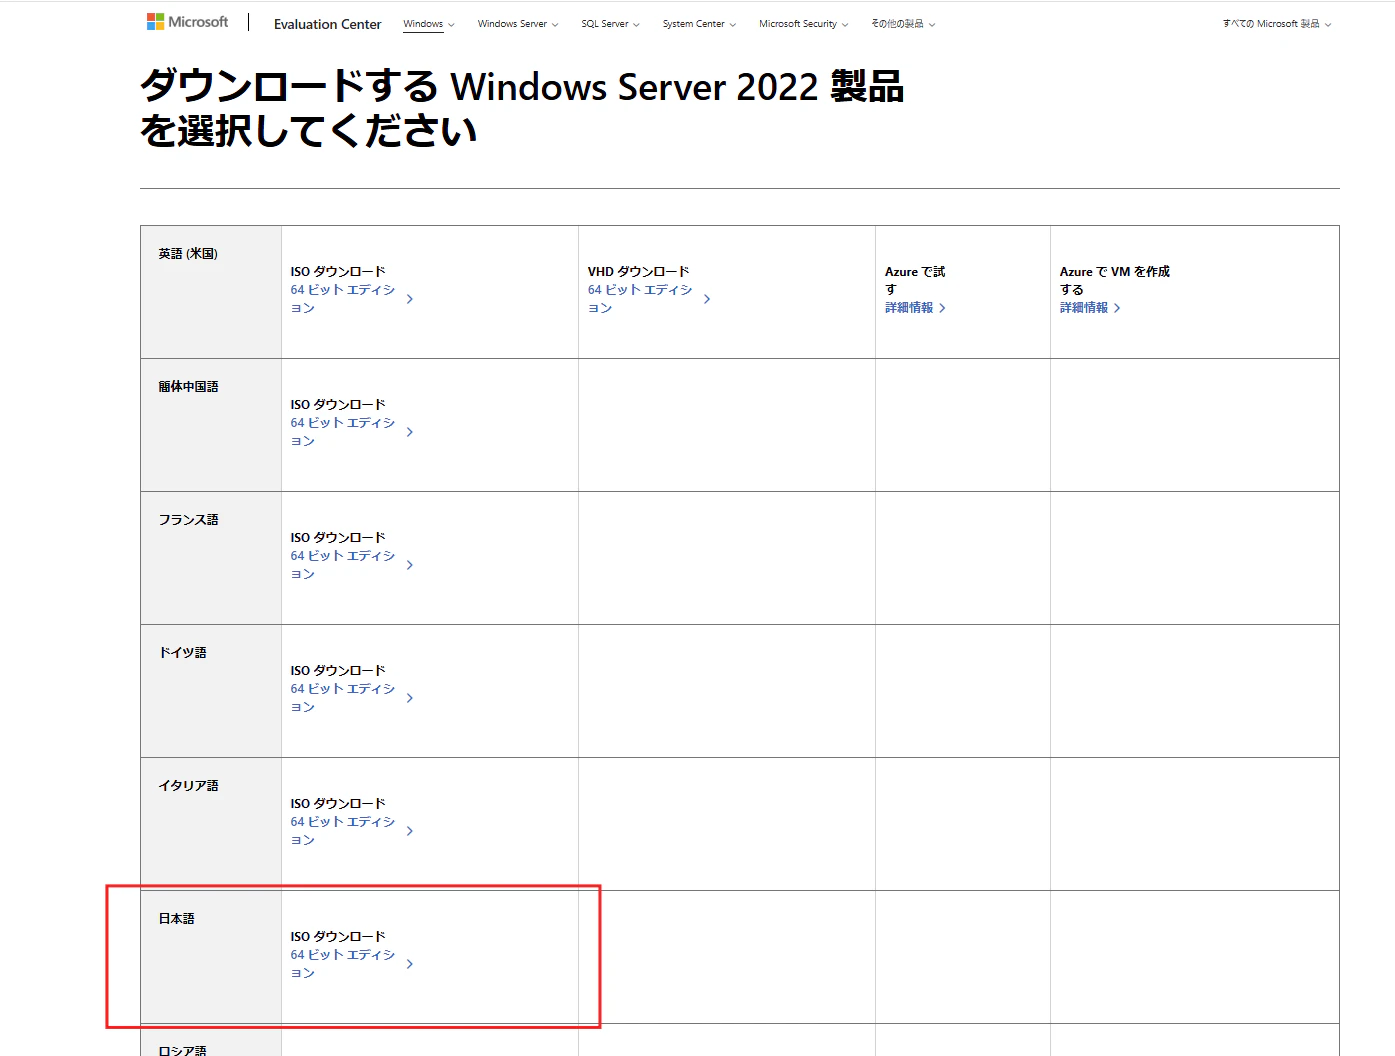Click ISO ダウンロード heading in フランス語 row

point(338,538)
